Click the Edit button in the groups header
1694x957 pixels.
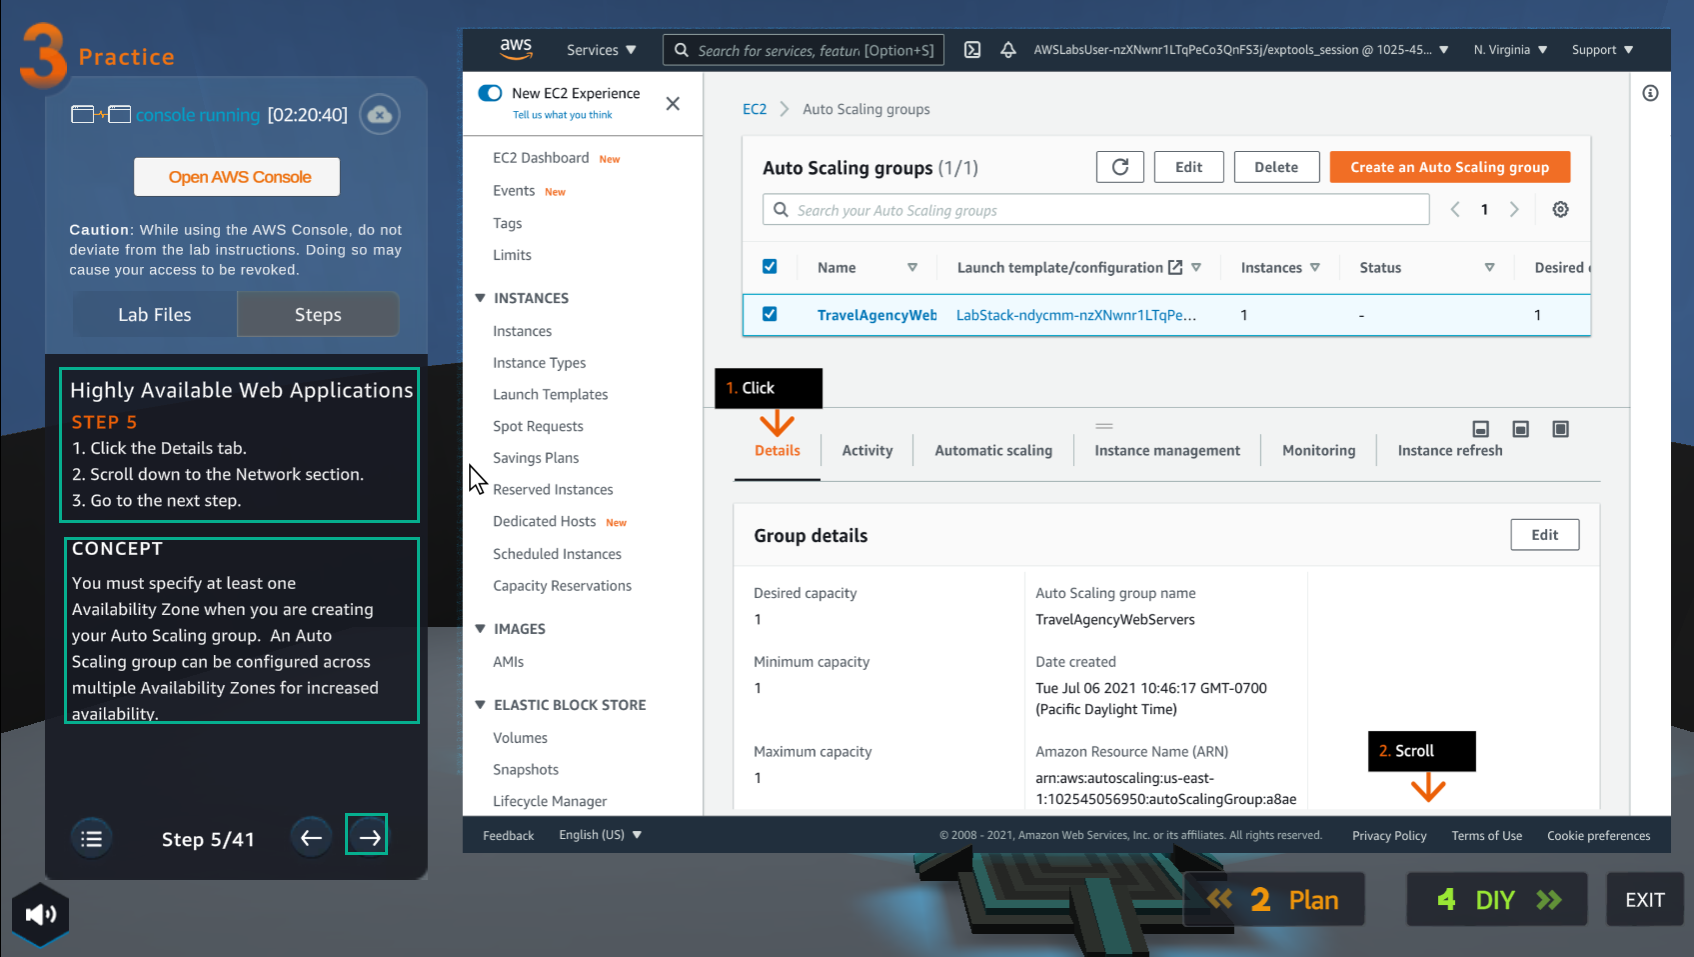coord(1189,167)
